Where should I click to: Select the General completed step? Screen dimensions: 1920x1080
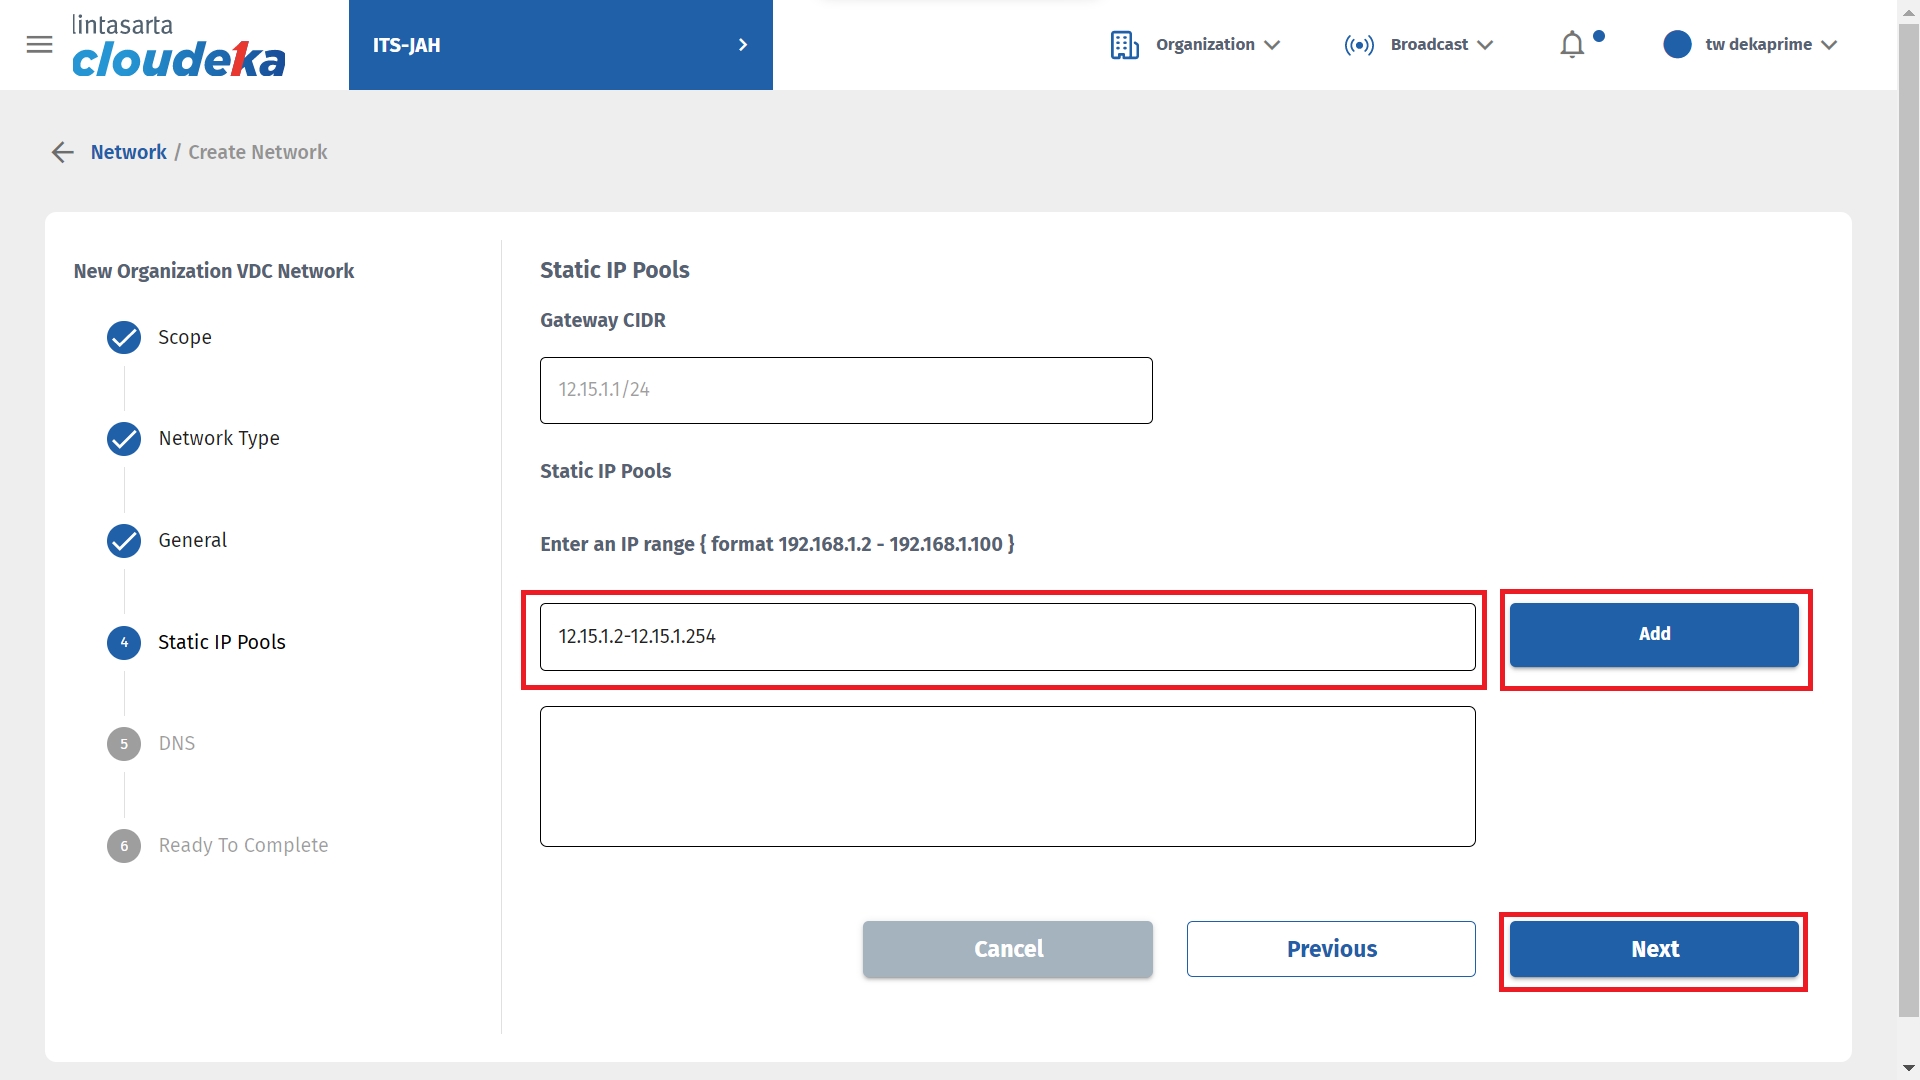point(192,541)
